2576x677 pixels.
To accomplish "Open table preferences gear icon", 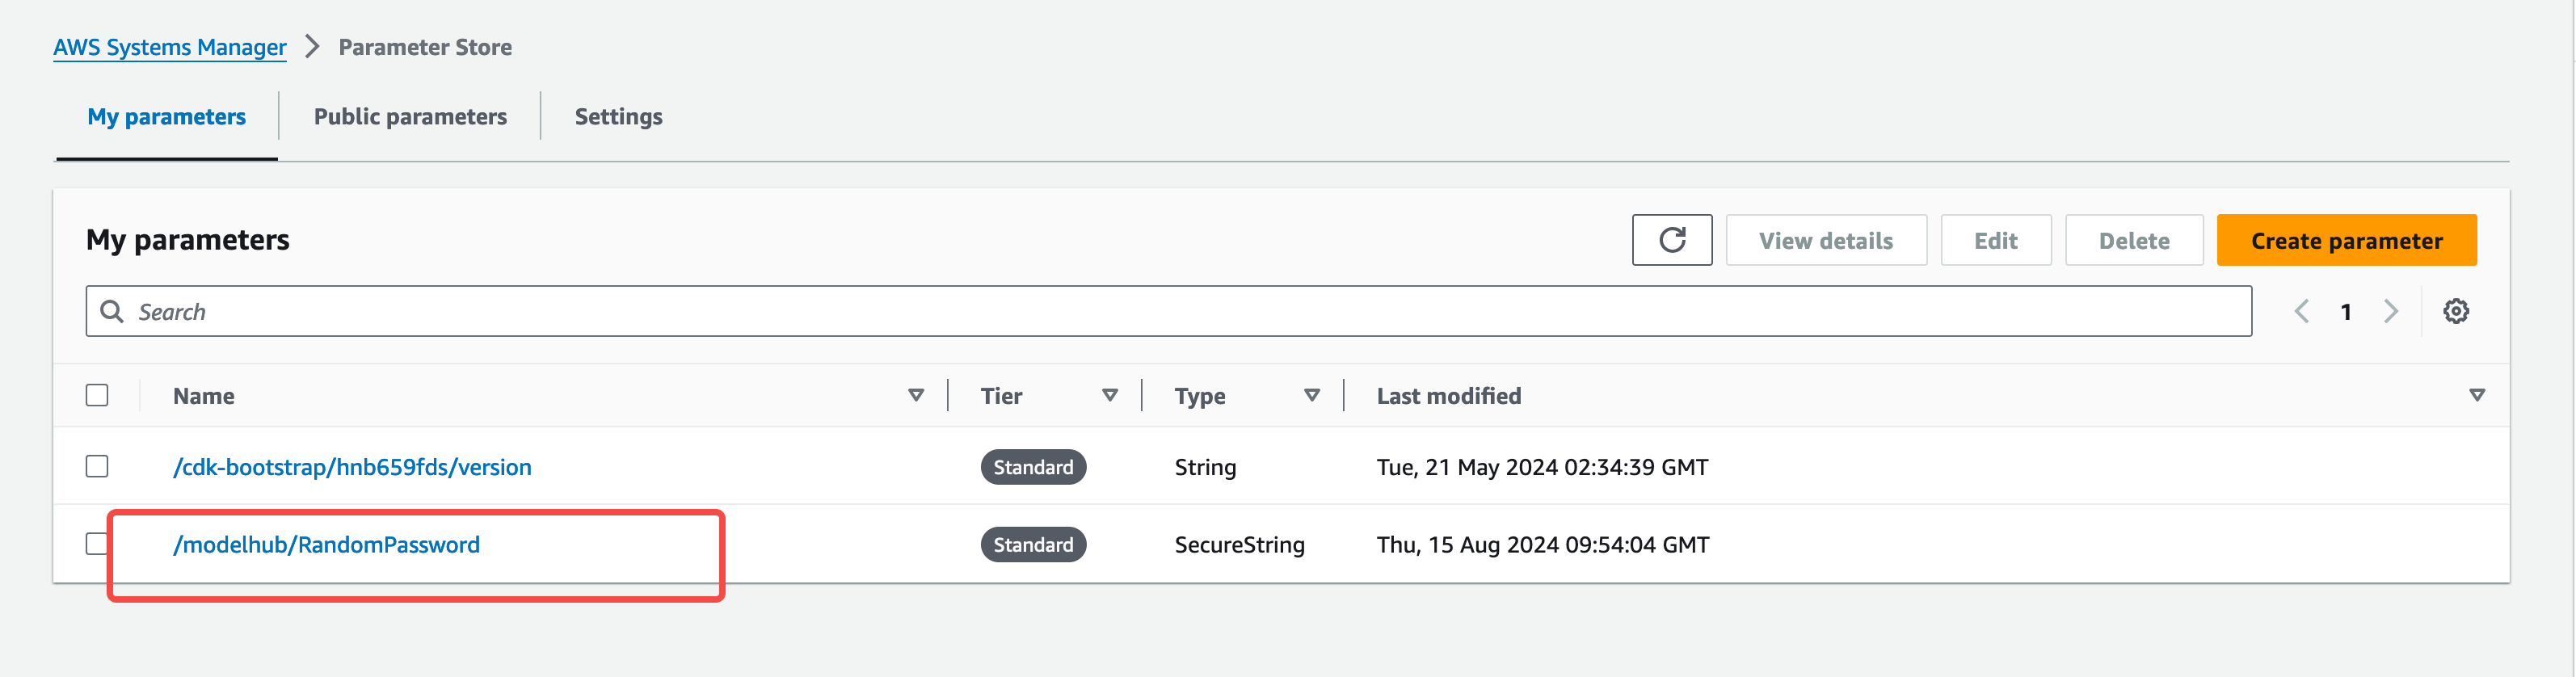I will [x=2455, y=311].
